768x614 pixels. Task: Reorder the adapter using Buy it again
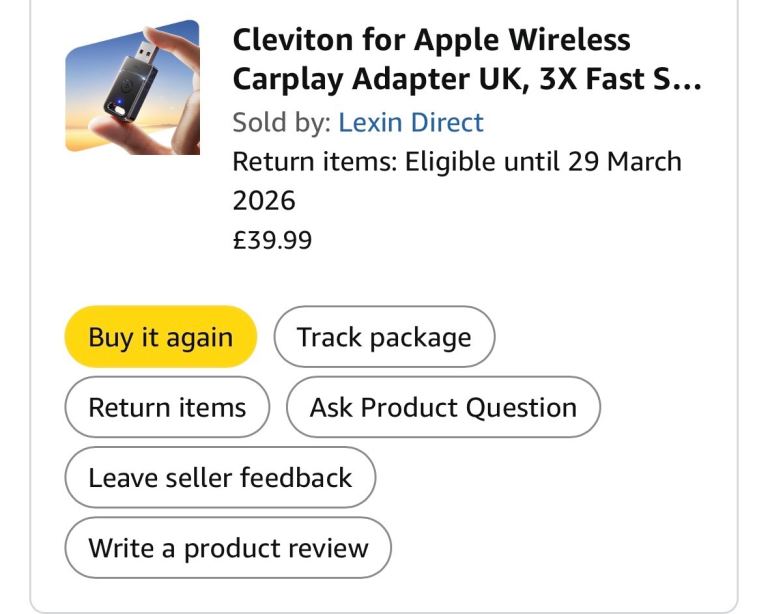(160, 337)
